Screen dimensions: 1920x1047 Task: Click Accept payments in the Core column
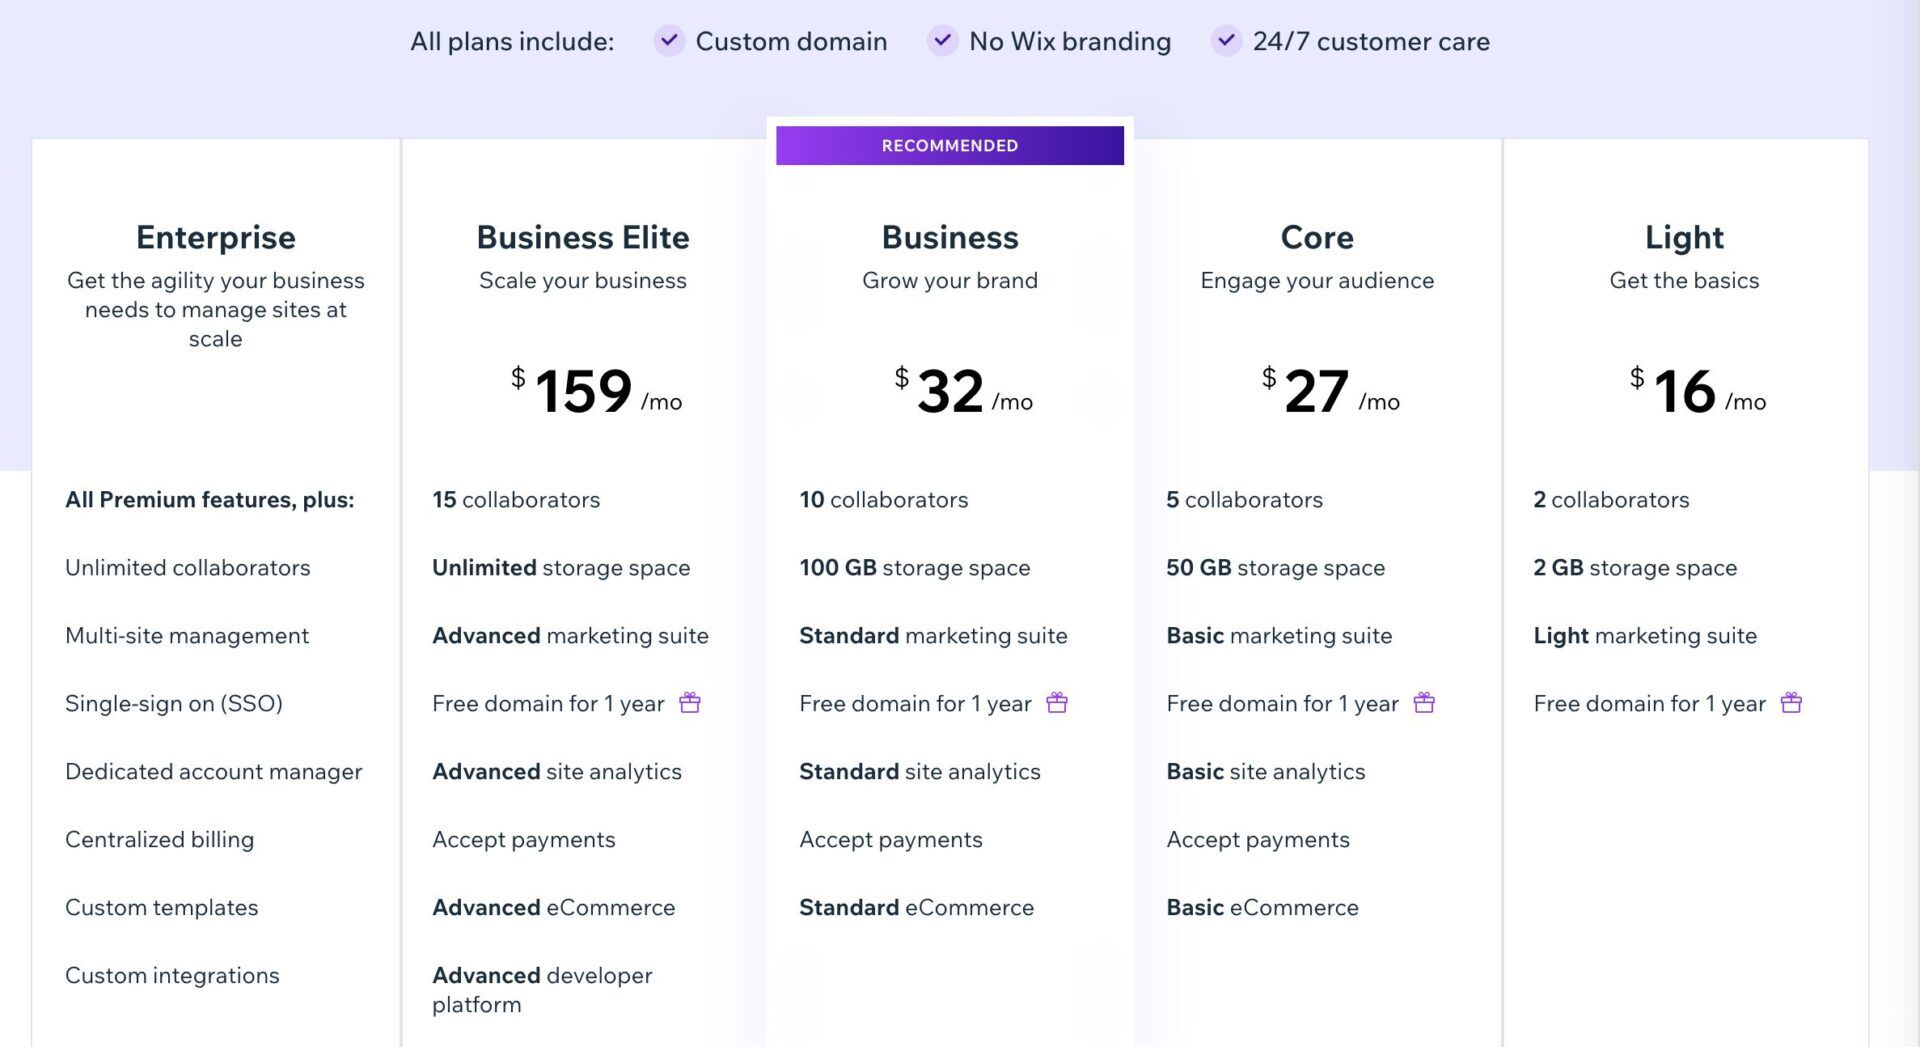point(1258,839)
